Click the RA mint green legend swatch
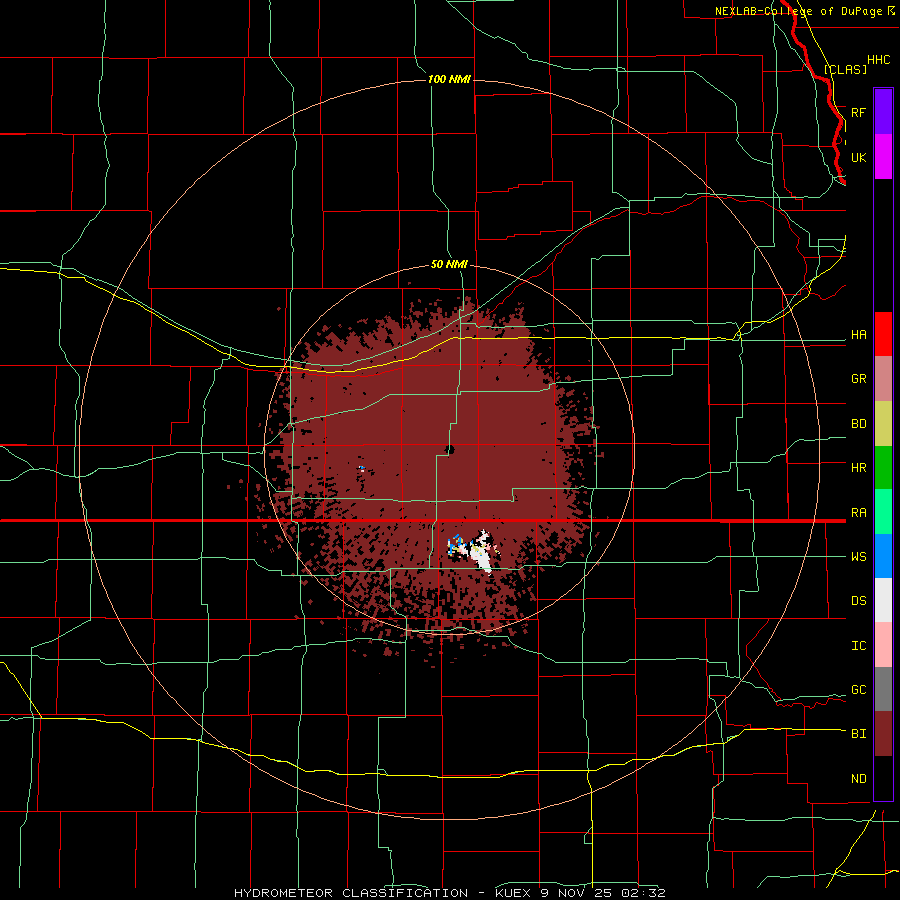The width and height of the screenshot is (900, 900). tap(883, 512)
